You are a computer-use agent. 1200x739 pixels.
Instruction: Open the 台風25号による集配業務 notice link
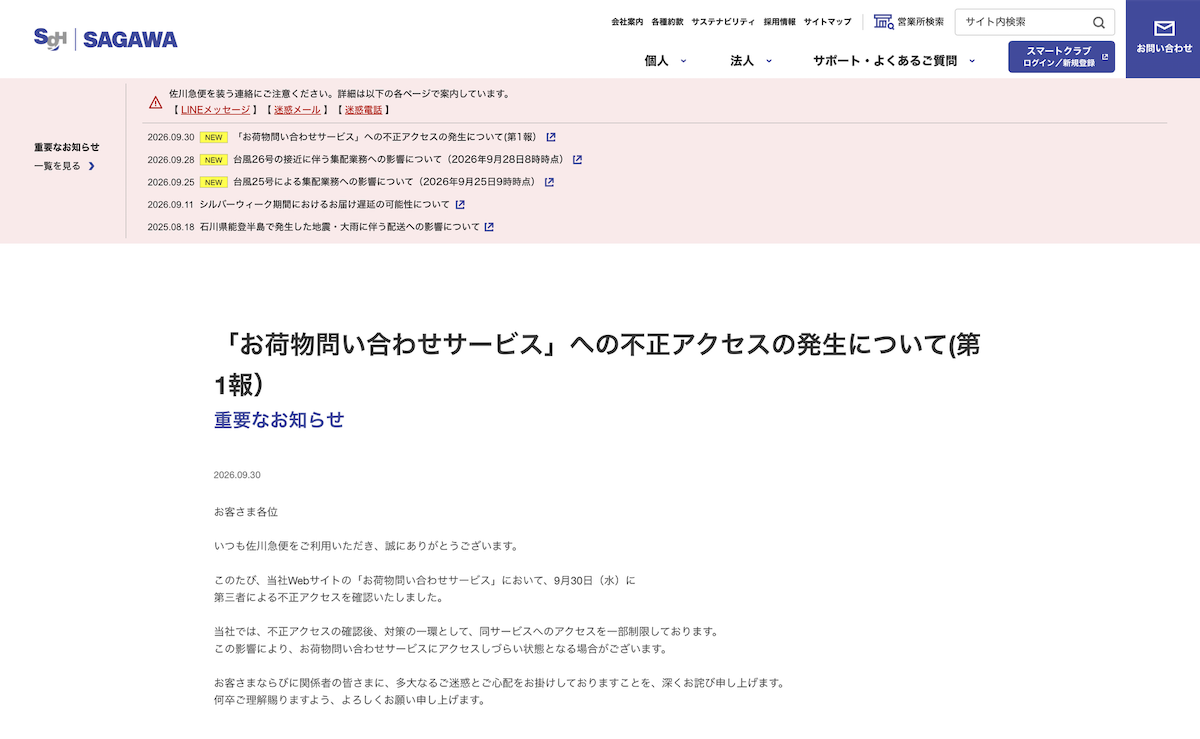point(386,182)
